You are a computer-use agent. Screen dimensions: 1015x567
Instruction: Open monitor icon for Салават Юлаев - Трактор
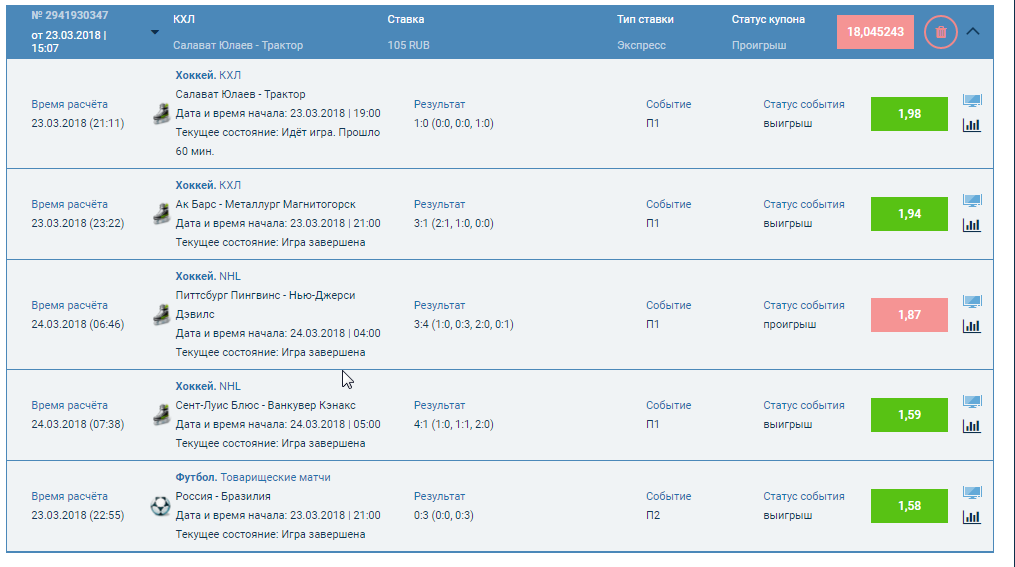971,101
